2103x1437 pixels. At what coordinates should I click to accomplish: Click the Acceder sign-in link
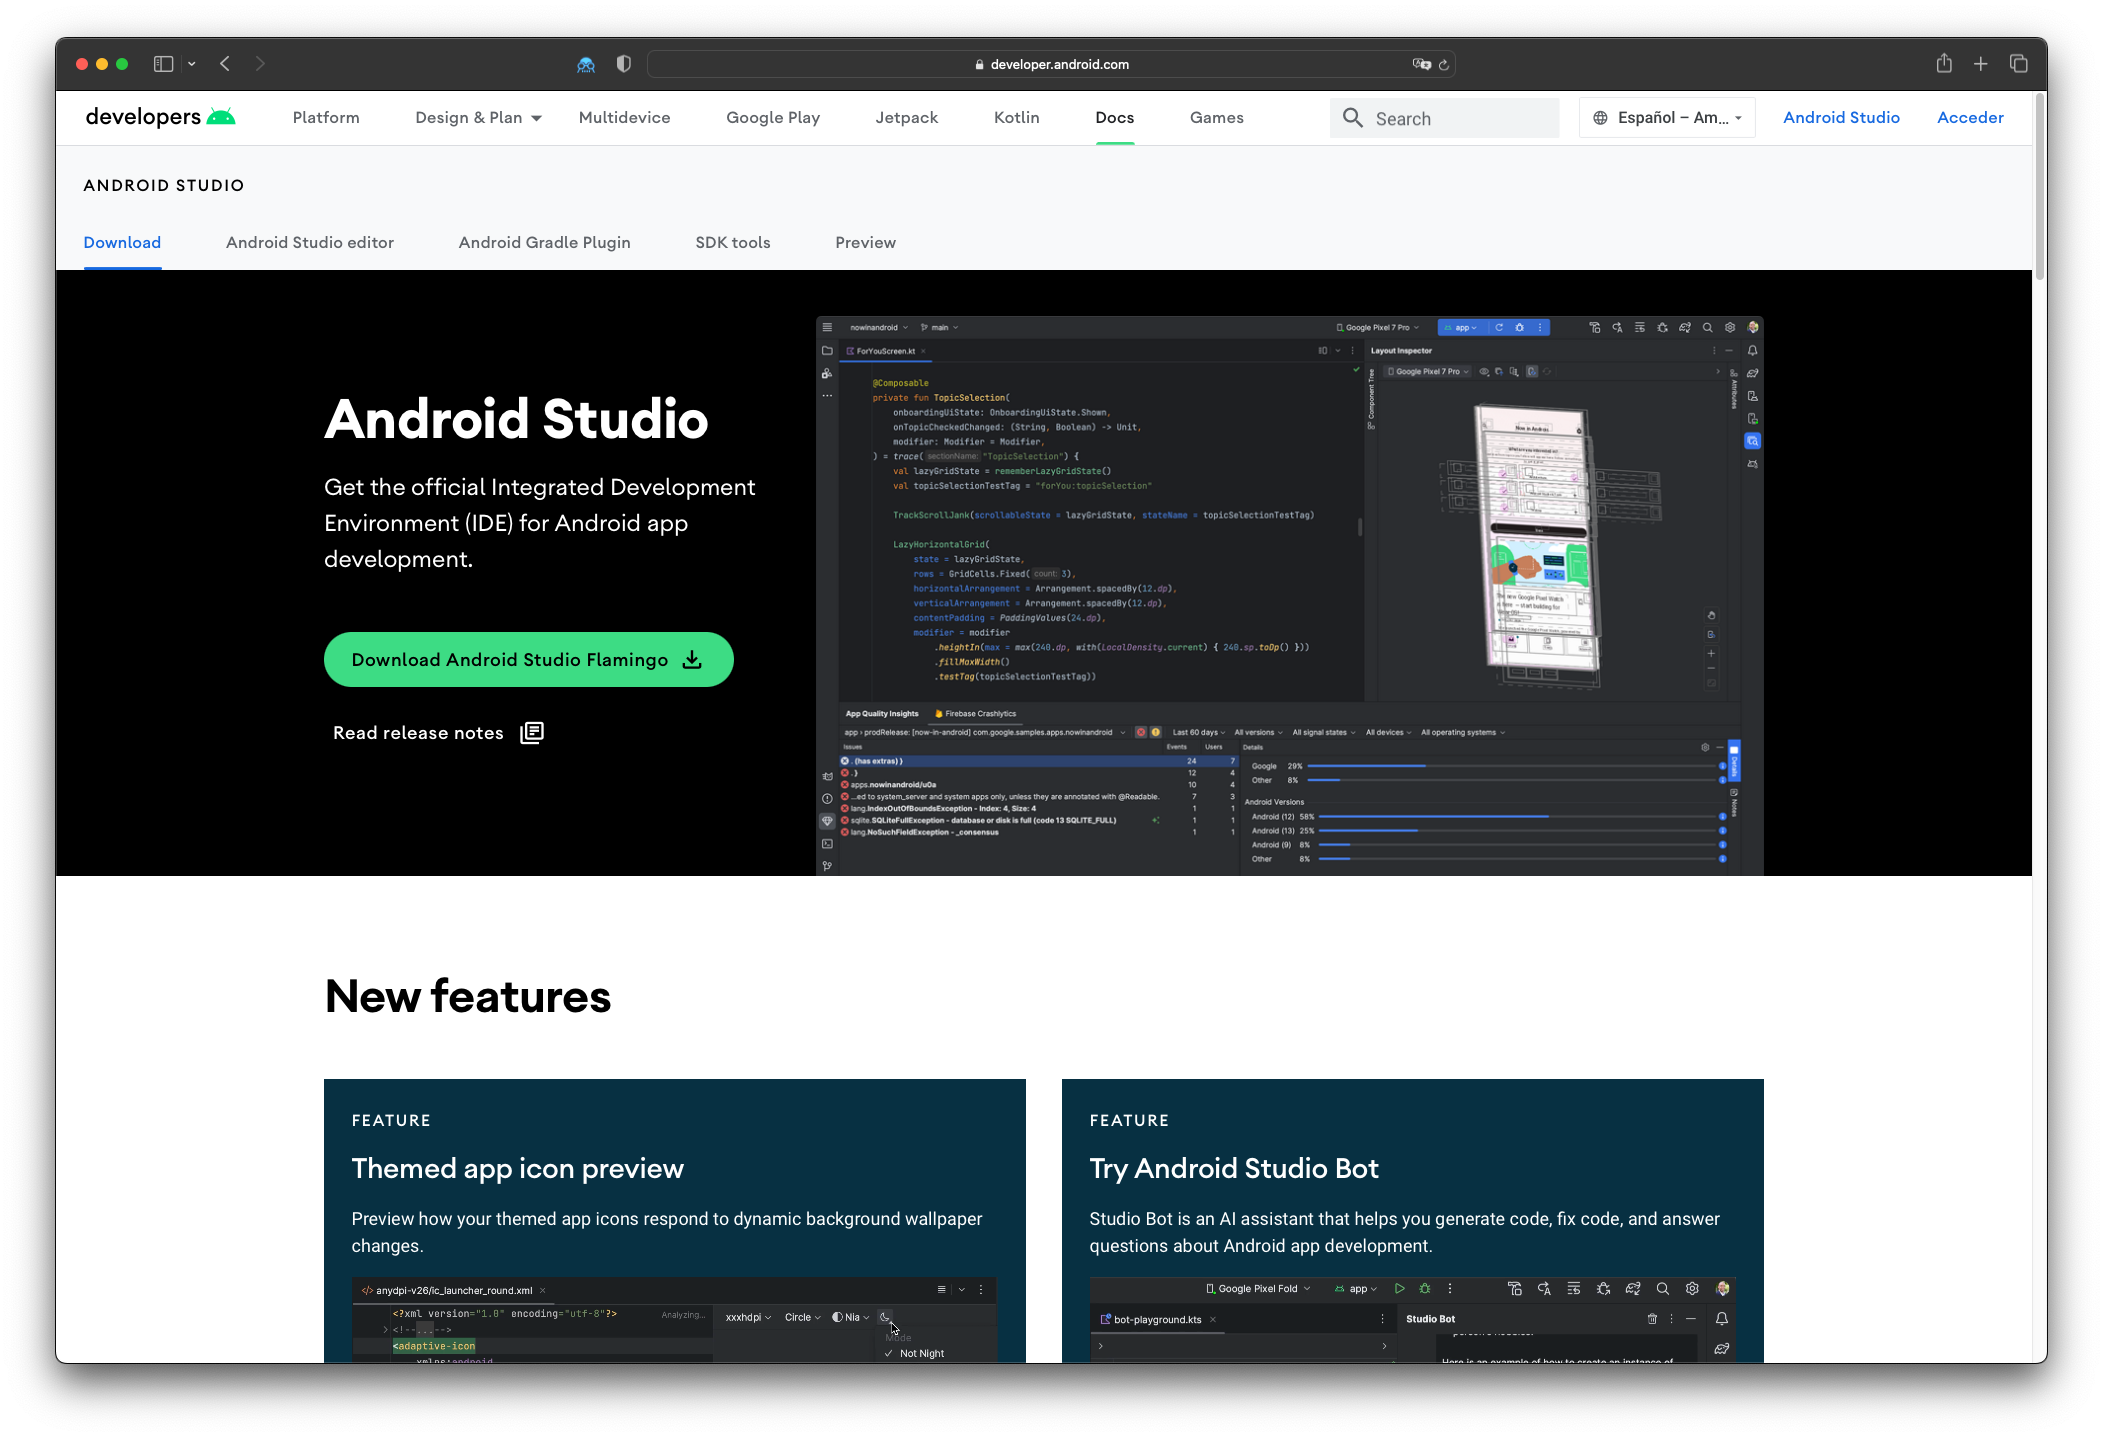tap(1970, 118)
